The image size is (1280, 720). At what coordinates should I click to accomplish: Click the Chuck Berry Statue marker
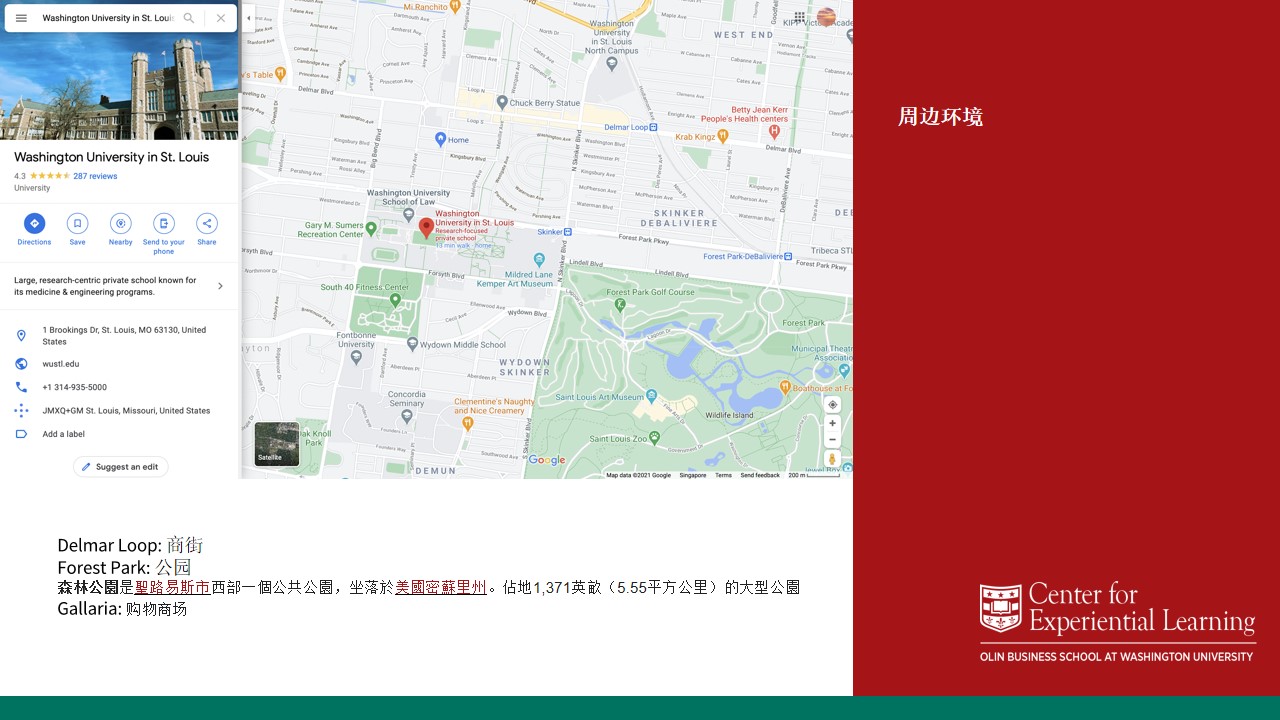pos(502,102)
